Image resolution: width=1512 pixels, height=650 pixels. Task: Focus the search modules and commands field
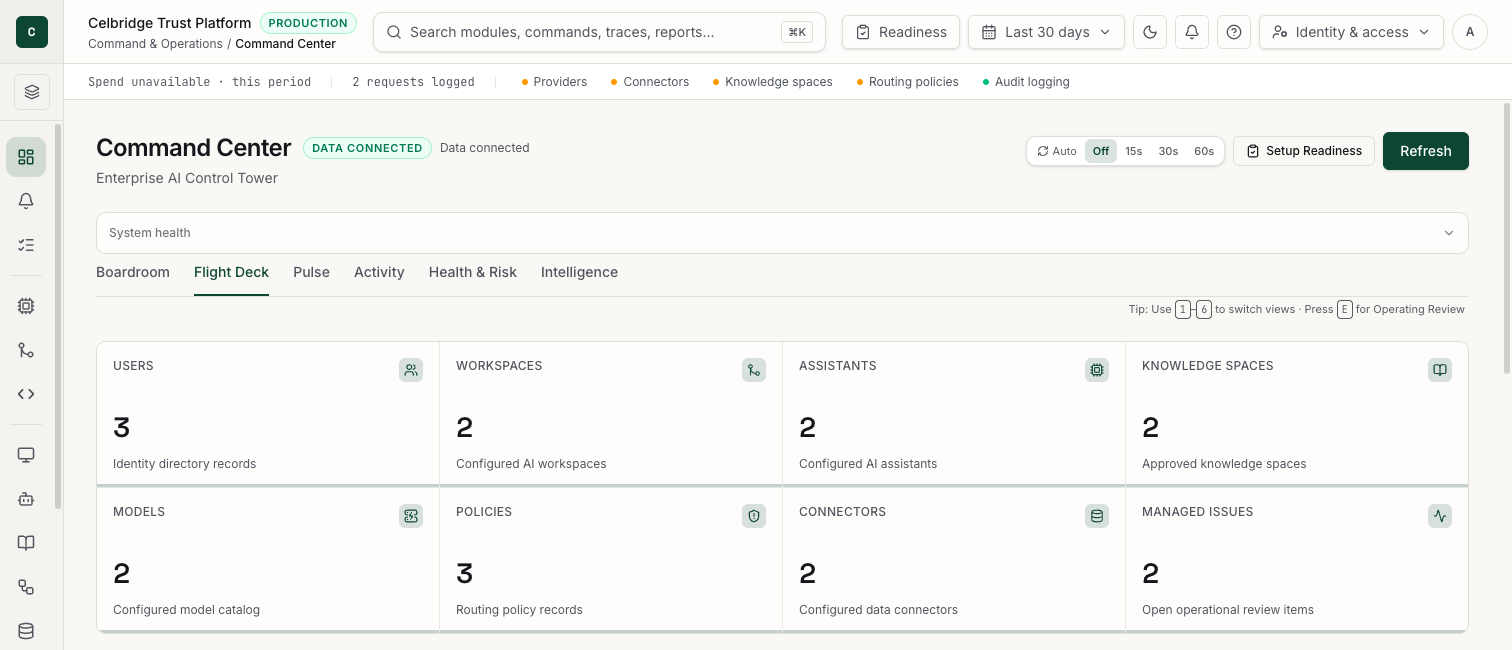[x=600, y=32]
